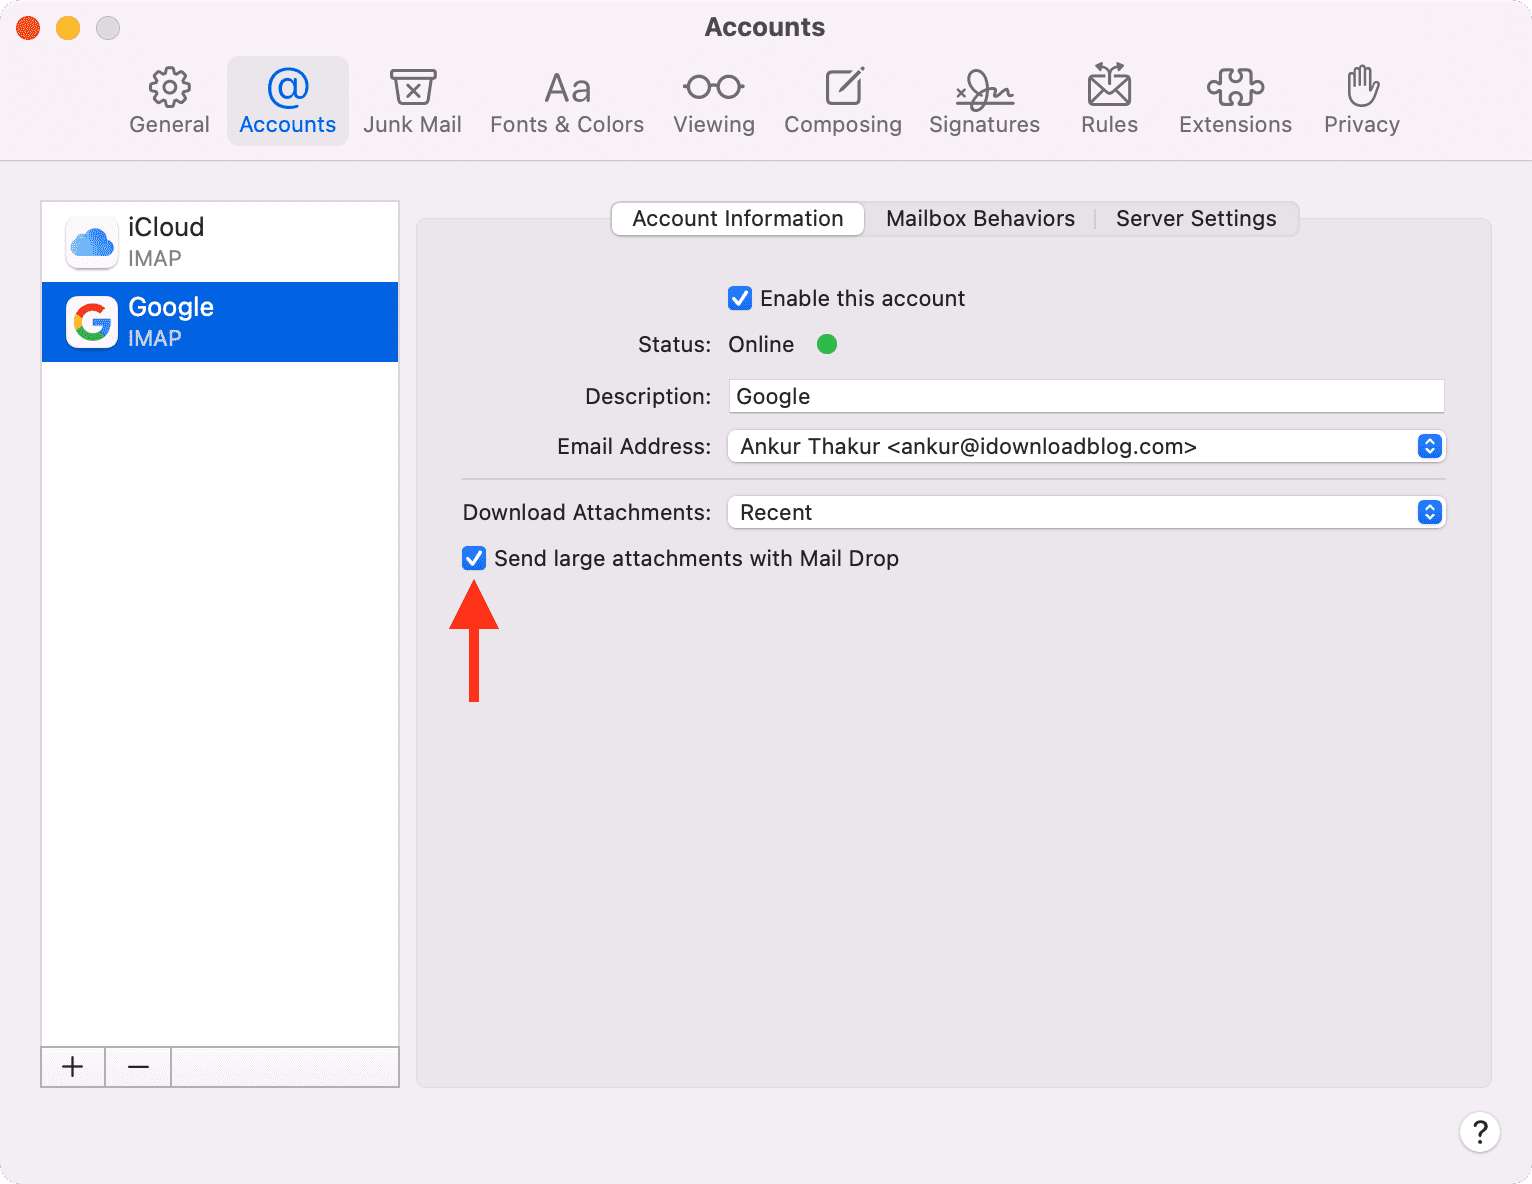Switch to the Viewing preferences pane
The width and height of the screenshot is (1532, 1184).
(x=713, y=101)
